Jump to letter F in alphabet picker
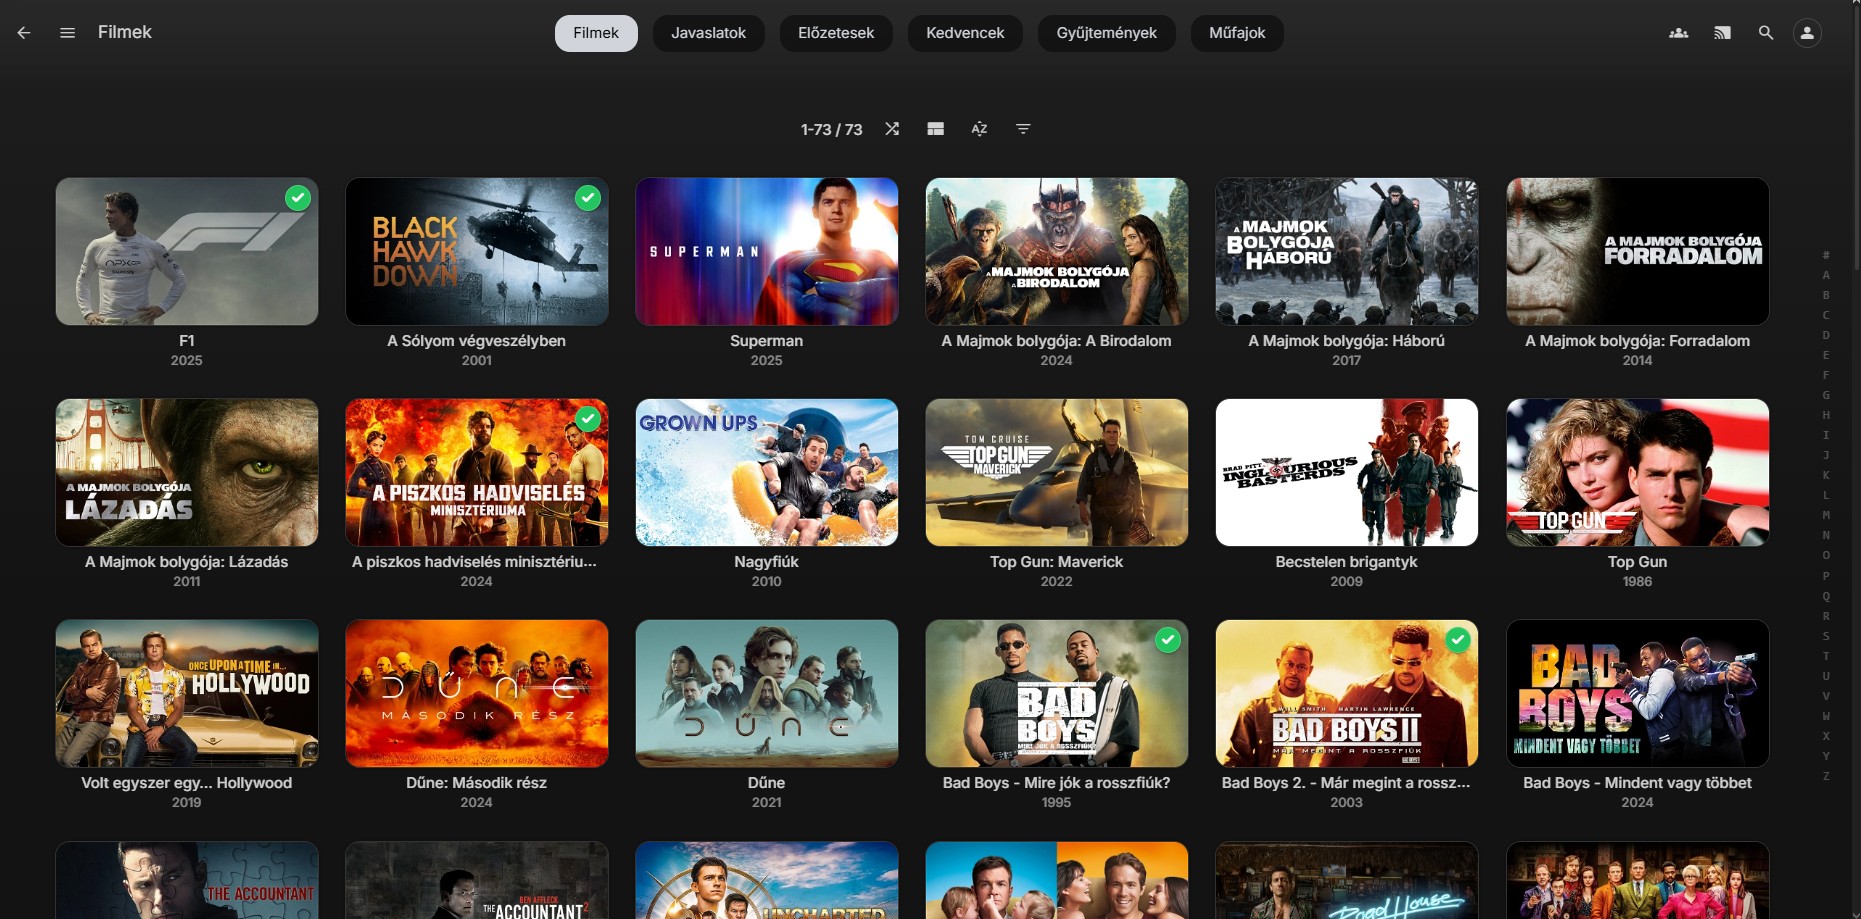1861x919 pixels. click(1826, 375)
